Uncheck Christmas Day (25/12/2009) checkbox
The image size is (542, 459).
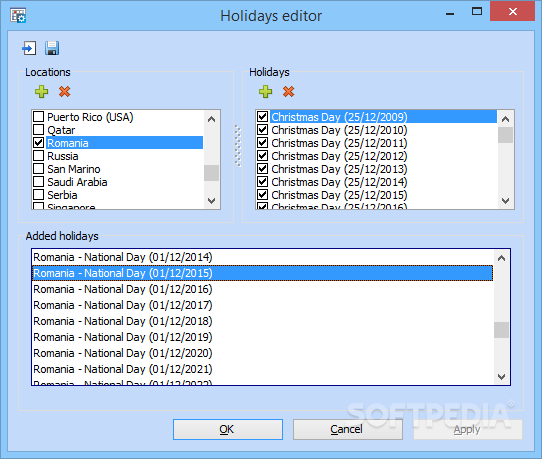coord(262,116)
